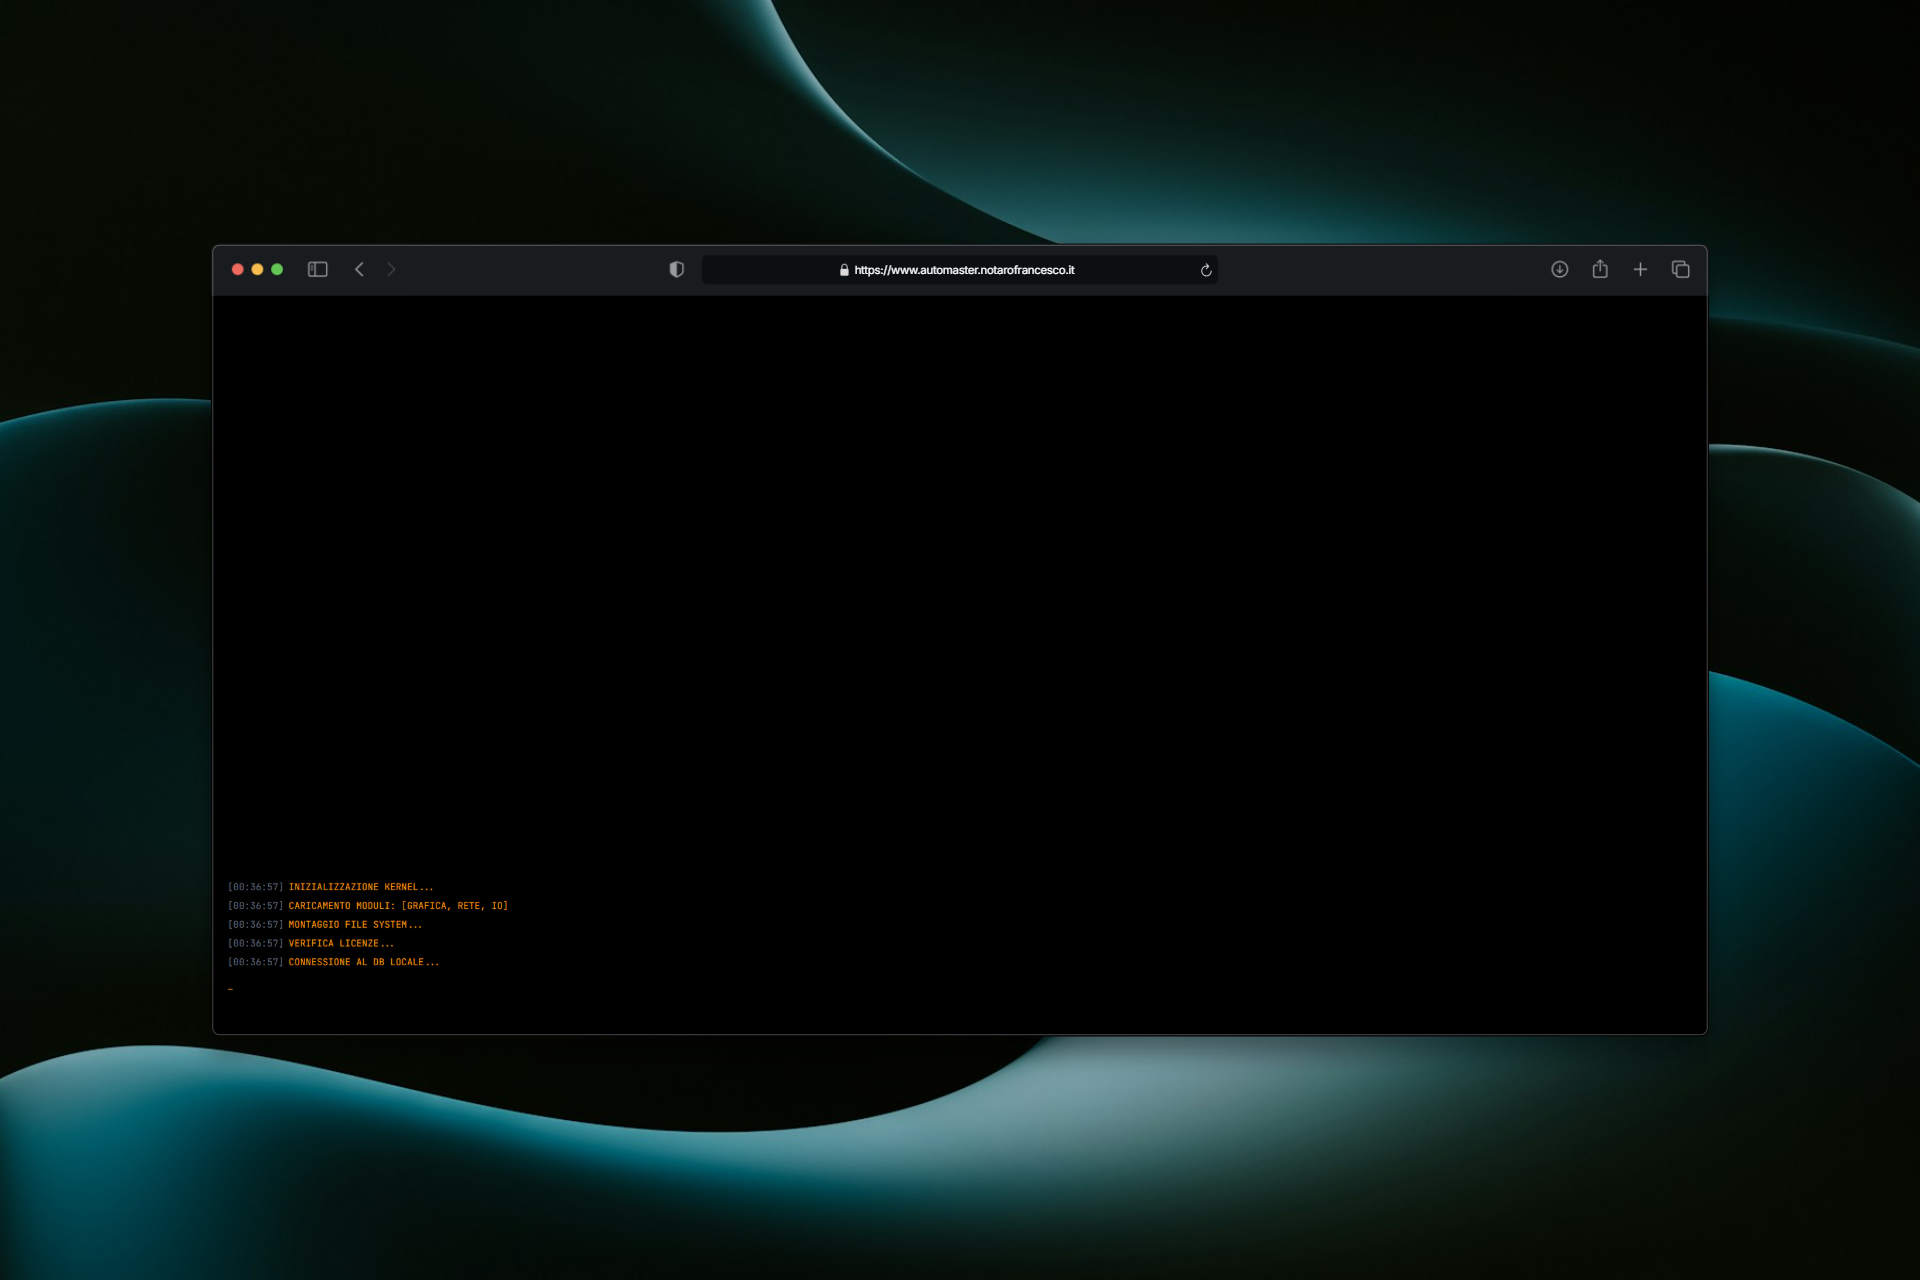Screen dimensions: 1920x1280
Task: Click the CARICAMENTO MODULI log line
Action: (x=398, y=906)
